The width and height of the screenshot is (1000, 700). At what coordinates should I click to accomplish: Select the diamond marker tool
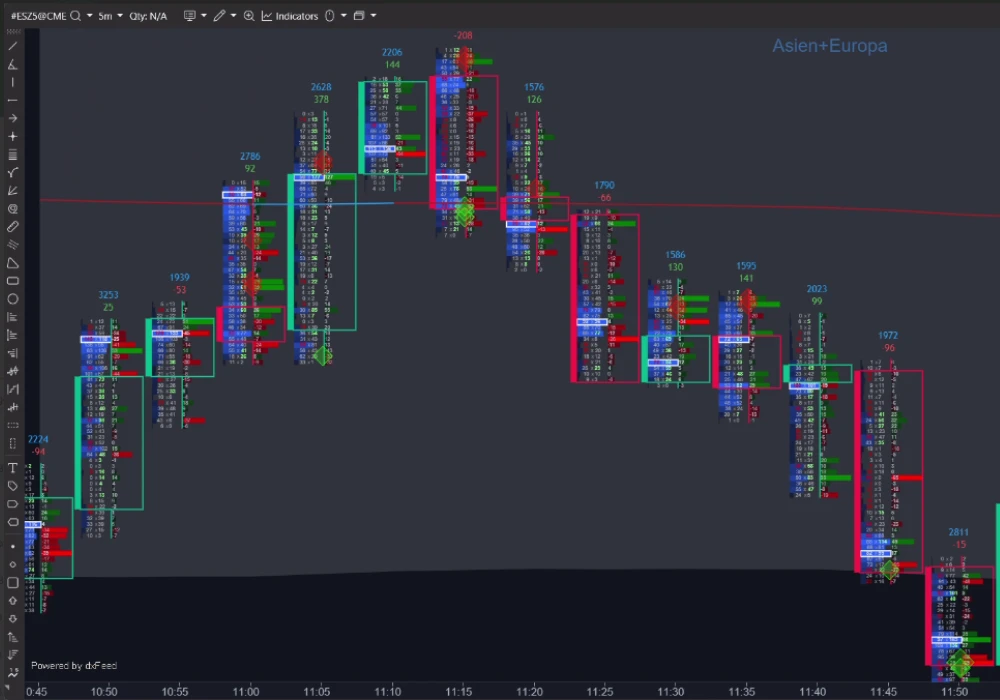[12, 564]
